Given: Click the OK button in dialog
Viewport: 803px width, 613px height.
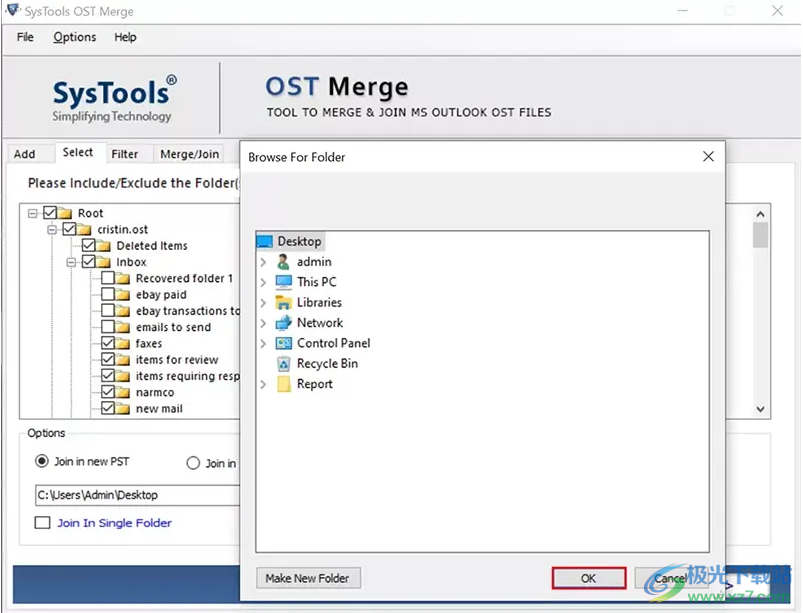Looking at the screenshot, I should pos(588,578).
